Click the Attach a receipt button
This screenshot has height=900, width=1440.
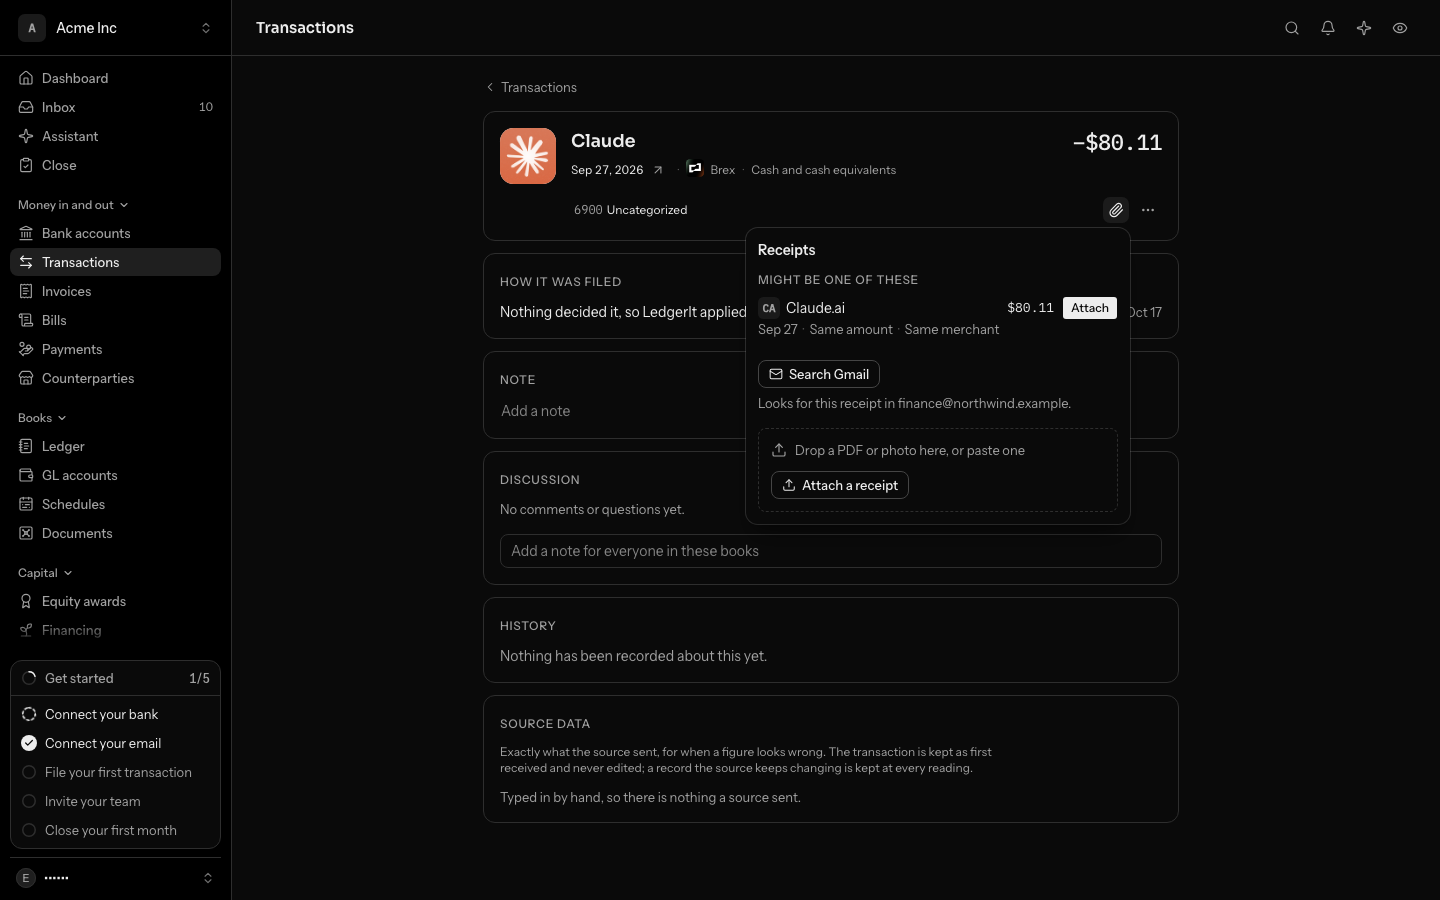840,485
